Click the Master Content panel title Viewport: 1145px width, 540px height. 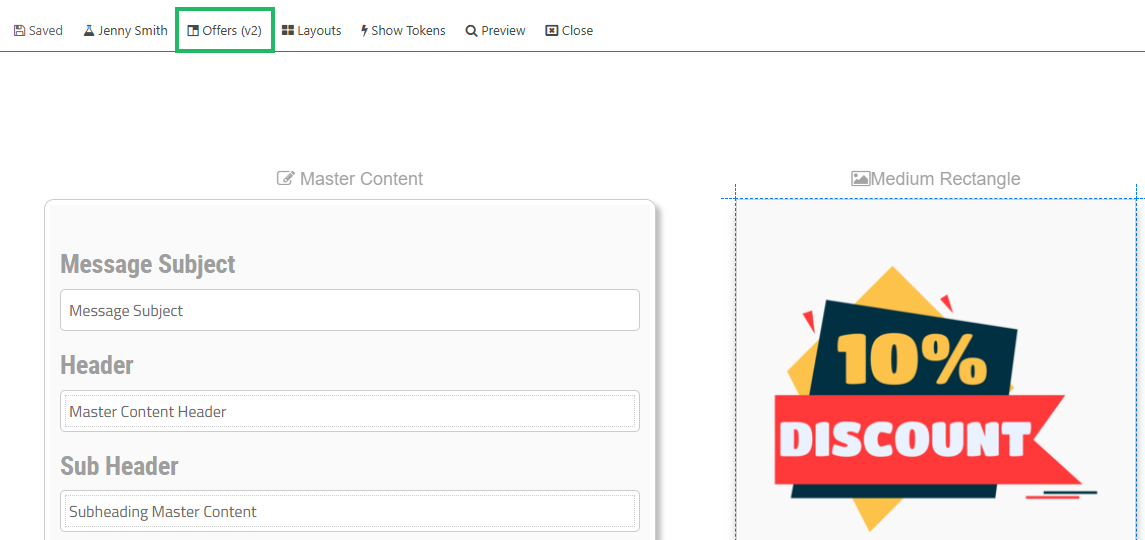(x=361, y=179)
